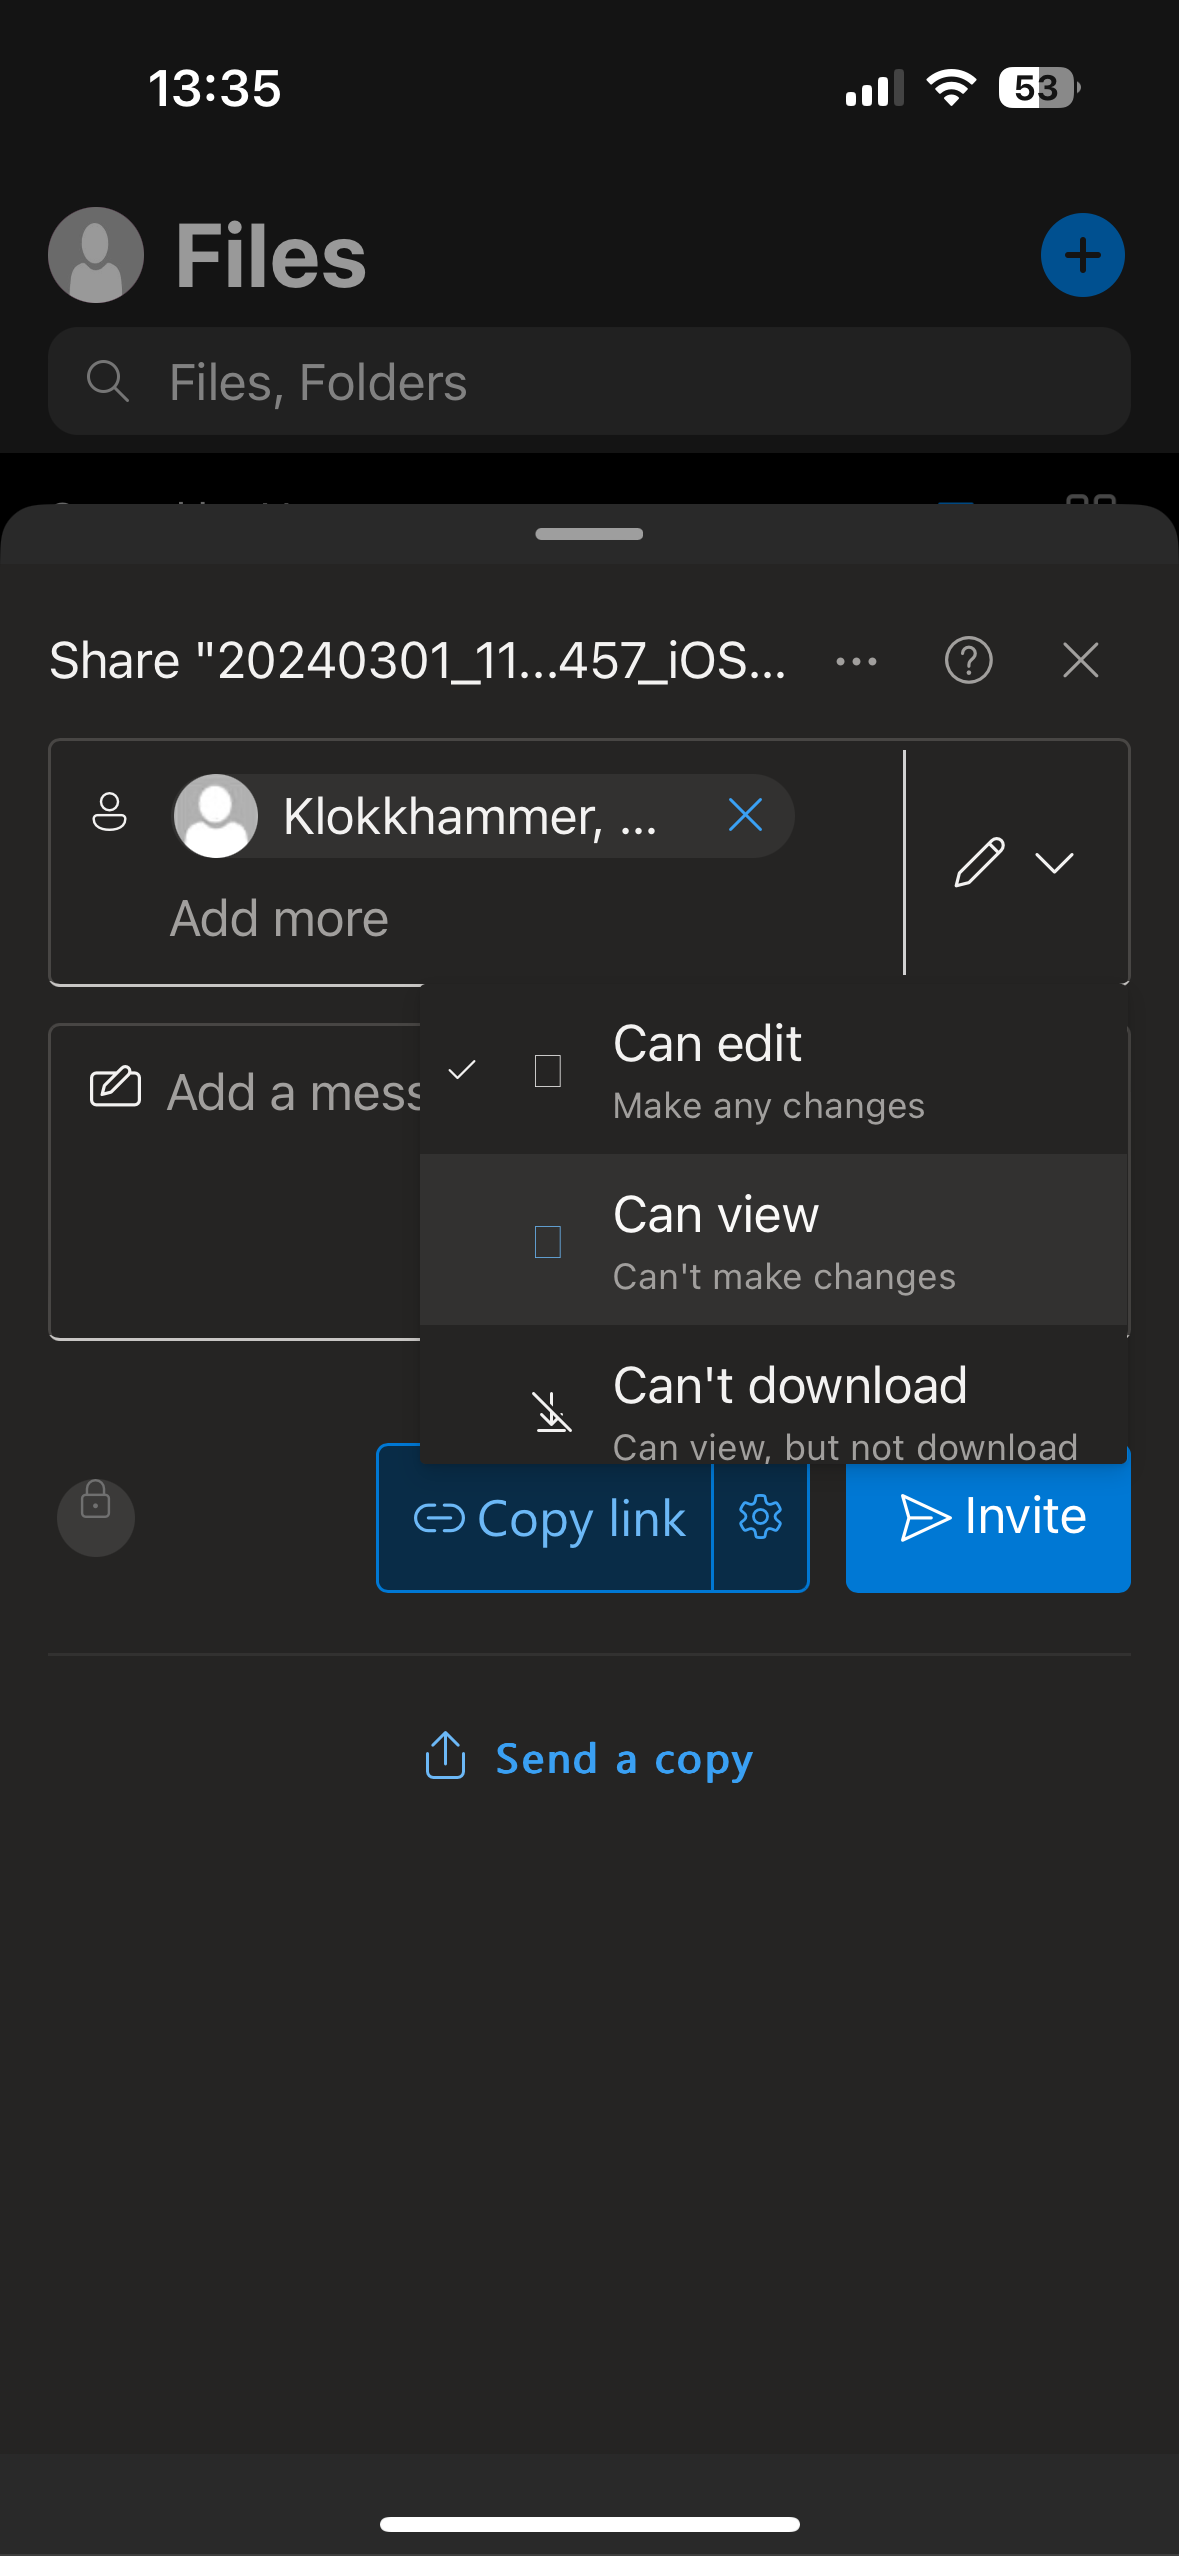Screen dimensions: 1179x2556
Task: Tick the checkbox beside Can edit
Action: pyautogui.click(x=548, y=1071)
